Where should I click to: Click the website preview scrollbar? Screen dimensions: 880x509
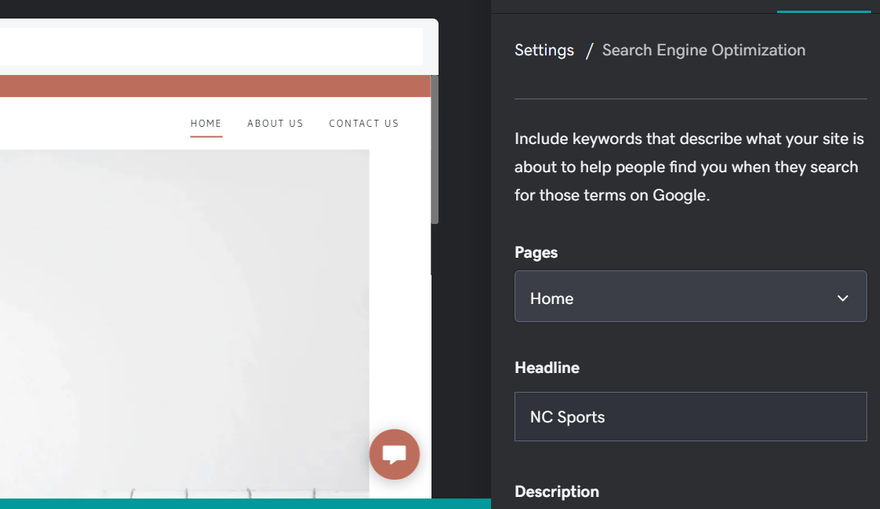pyautogui.click(x=434, y=149)
